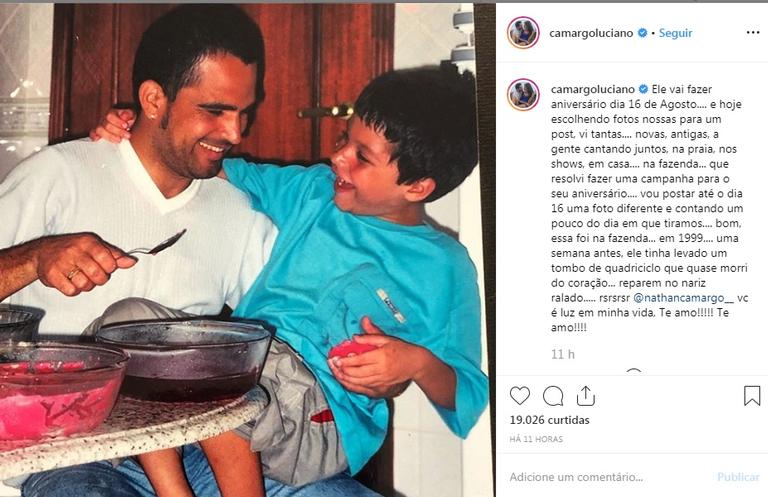768x497 pixels.
Task: Open the 11 h caption timestamp
Action: 563,354
